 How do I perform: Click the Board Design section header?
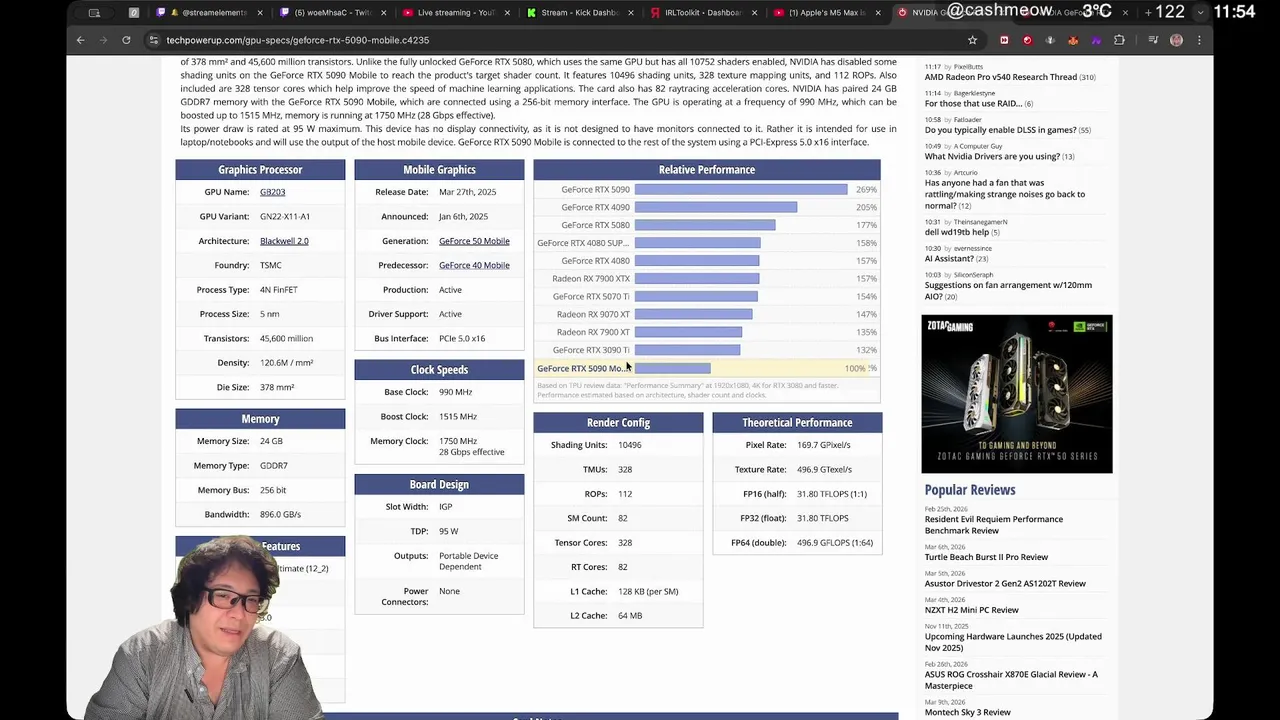[439, 485]
